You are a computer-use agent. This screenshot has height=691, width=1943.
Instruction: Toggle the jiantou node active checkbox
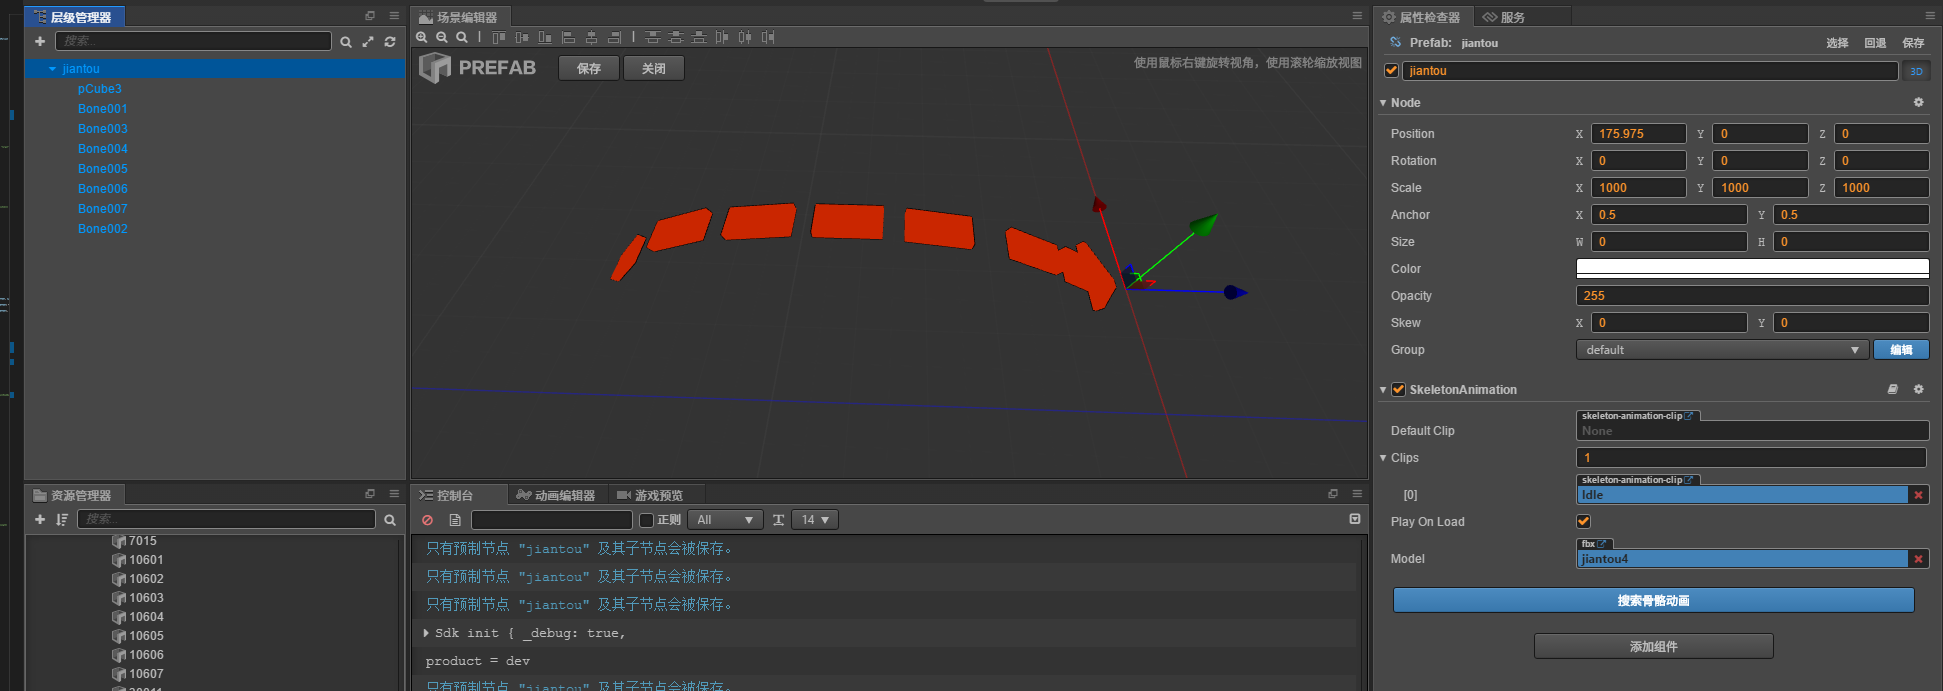click(x=1391, y=71)
